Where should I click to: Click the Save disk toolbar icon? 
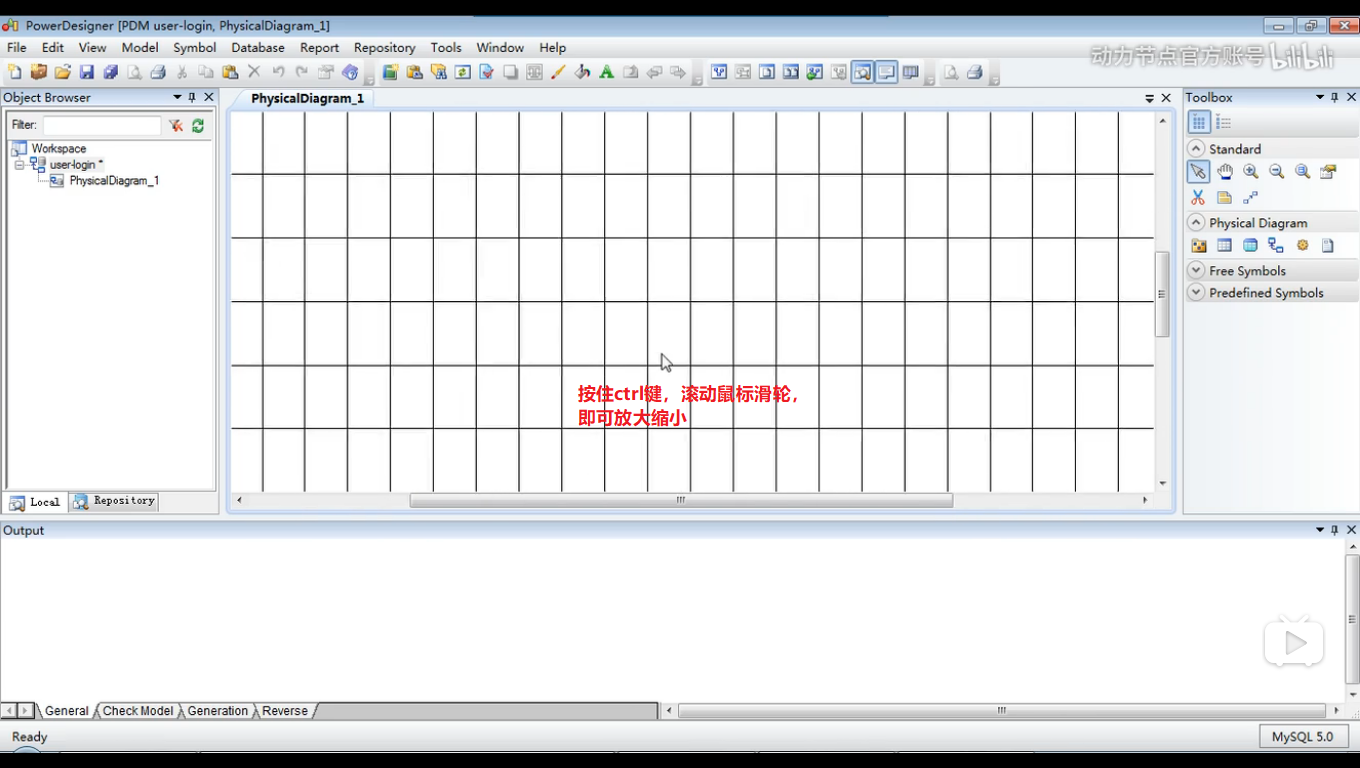pos(87,72)
